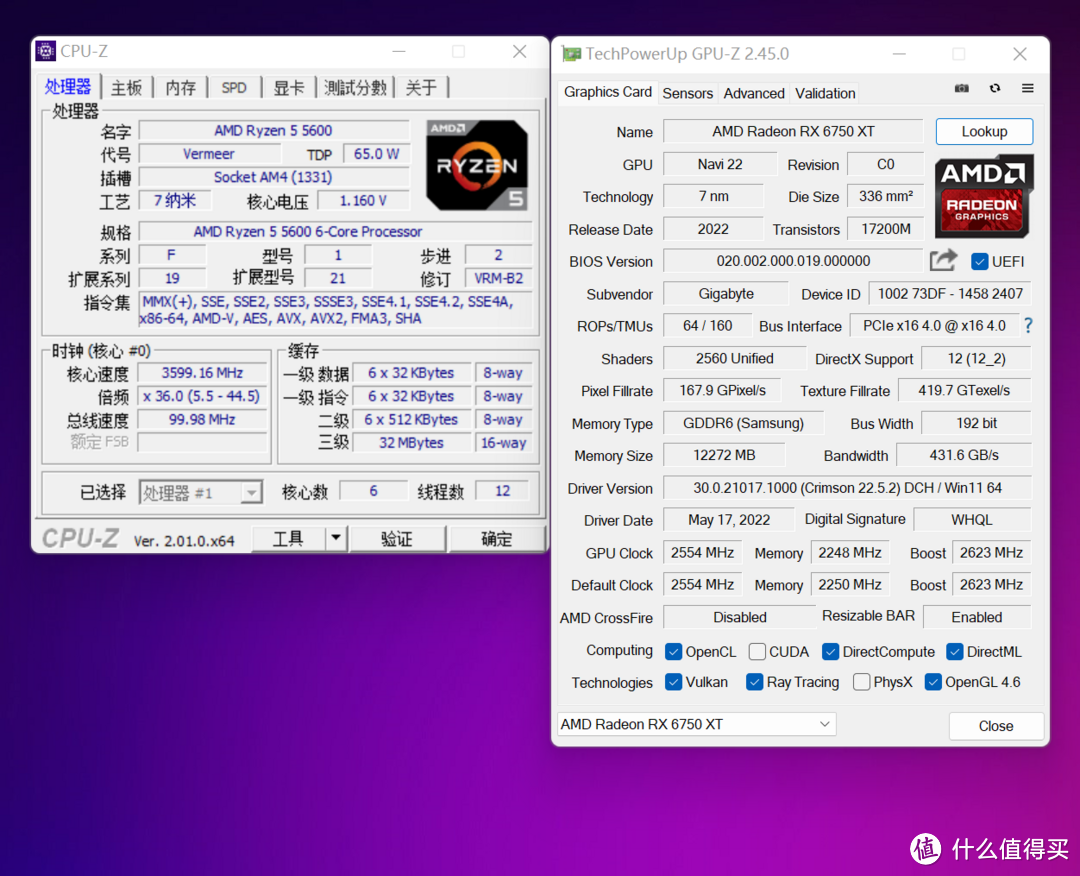Click the TDP value 65.0 W

pos(376,154)
